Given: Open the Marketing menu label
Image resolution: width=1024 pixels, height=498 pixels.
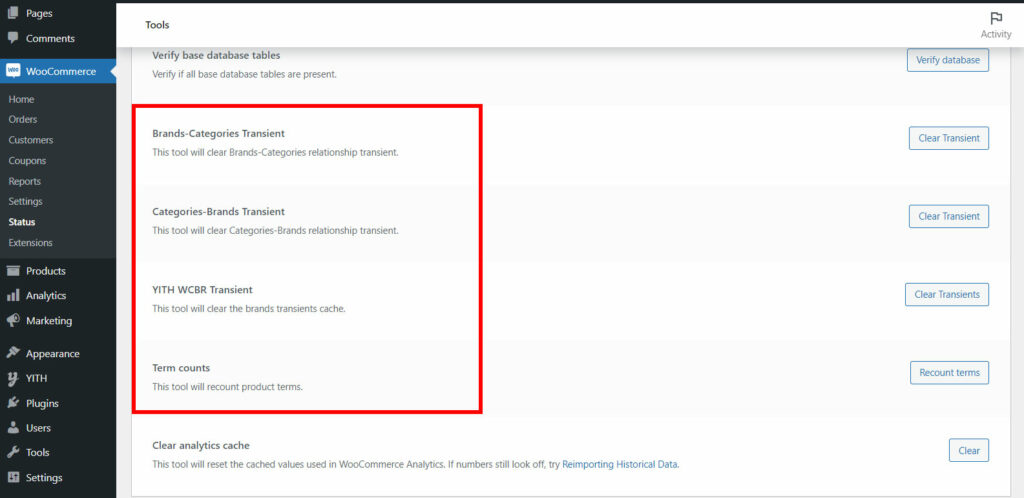Looking at the screenshot, I should [x=49, y=321].
